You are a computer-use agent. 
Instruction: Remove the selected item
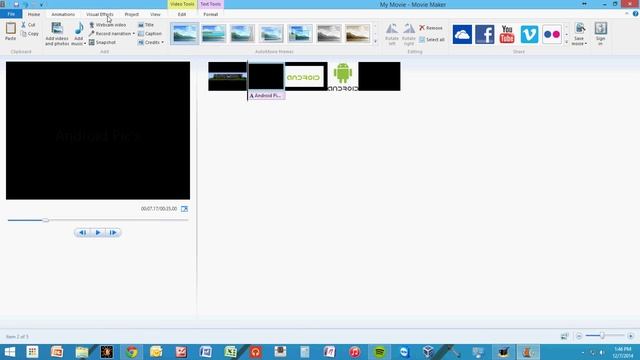(x=431, y=28)
